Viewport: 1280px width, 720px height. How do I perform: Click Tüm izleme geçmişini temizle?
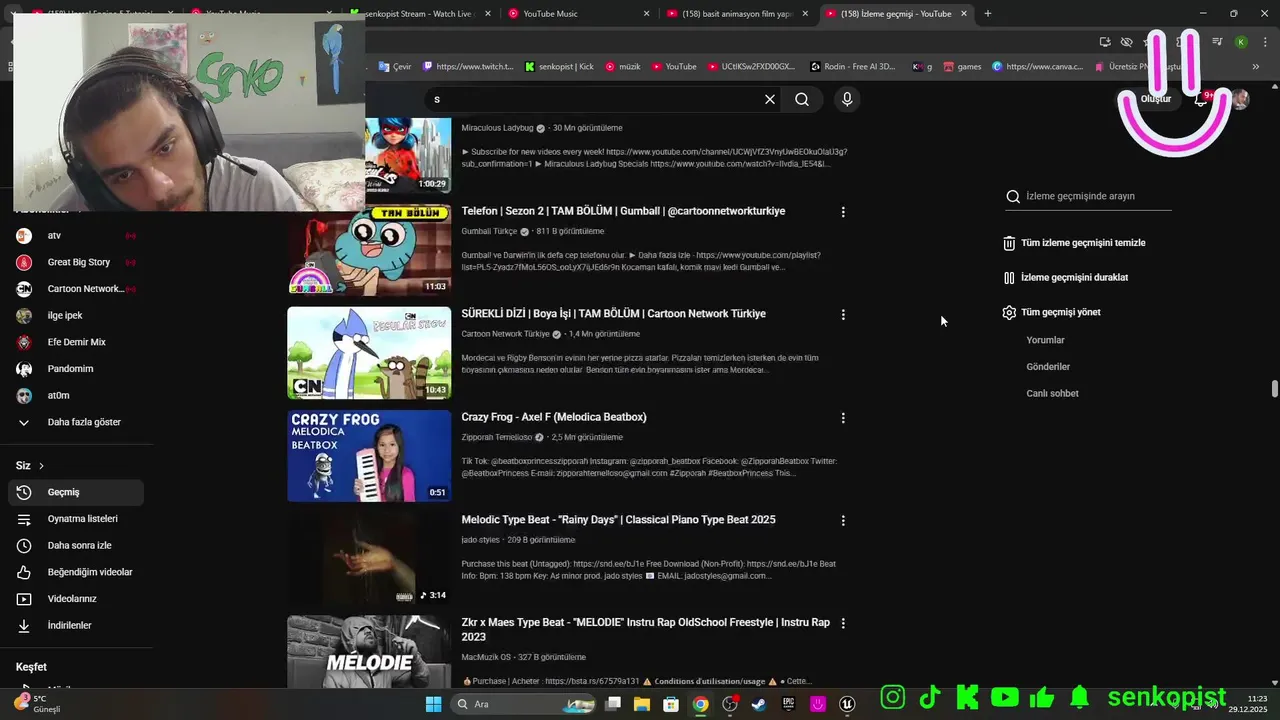point(1075,243)
